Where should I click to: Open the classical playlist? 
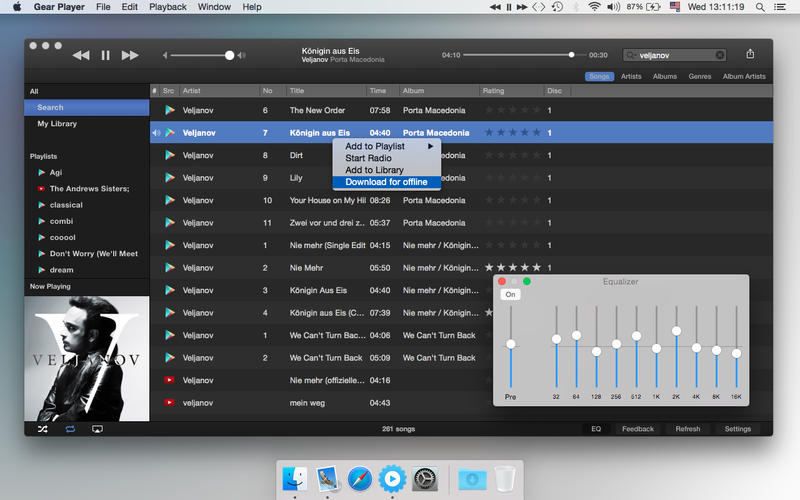click(66, 205)
